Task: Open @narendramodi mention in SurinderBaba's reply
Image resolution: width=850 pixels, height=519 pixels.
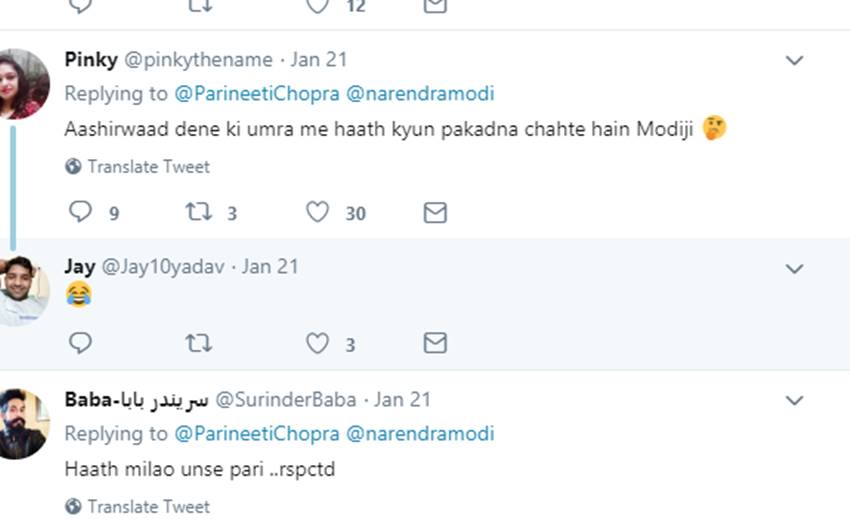Action: point(420,434)
